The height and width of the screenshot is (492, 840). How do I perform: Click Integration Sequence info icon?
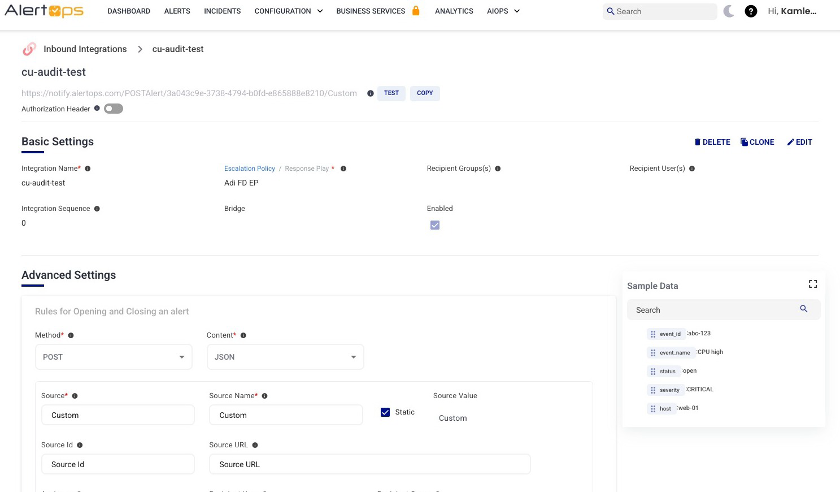[x=97, y=208]
